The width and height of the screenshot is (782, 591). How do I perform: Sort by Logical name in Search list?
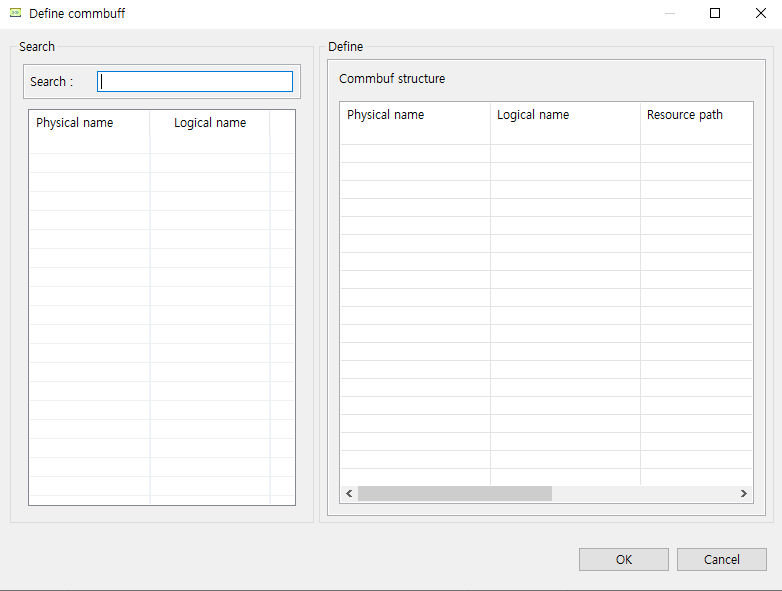coord(210,123)
